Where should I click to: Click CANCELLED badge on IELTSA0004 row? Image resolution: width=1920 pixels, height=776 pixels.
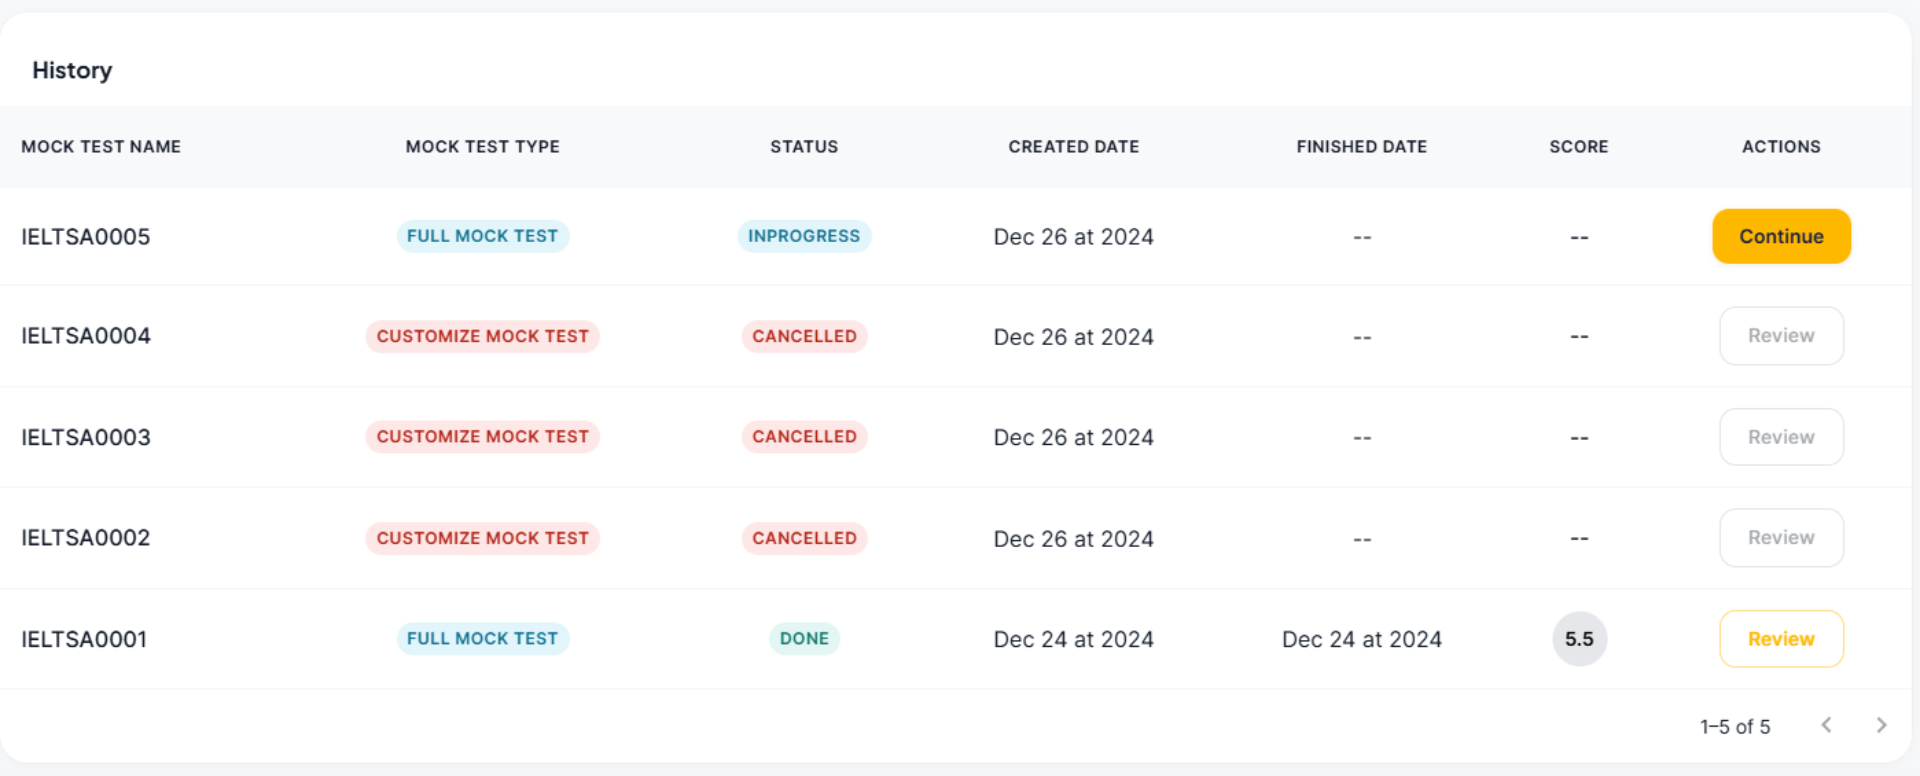point(804,336)
